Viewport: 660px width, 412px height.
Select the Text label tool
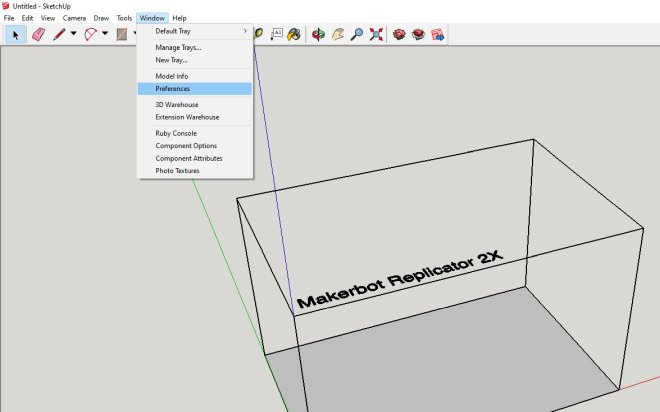(277, 35)
